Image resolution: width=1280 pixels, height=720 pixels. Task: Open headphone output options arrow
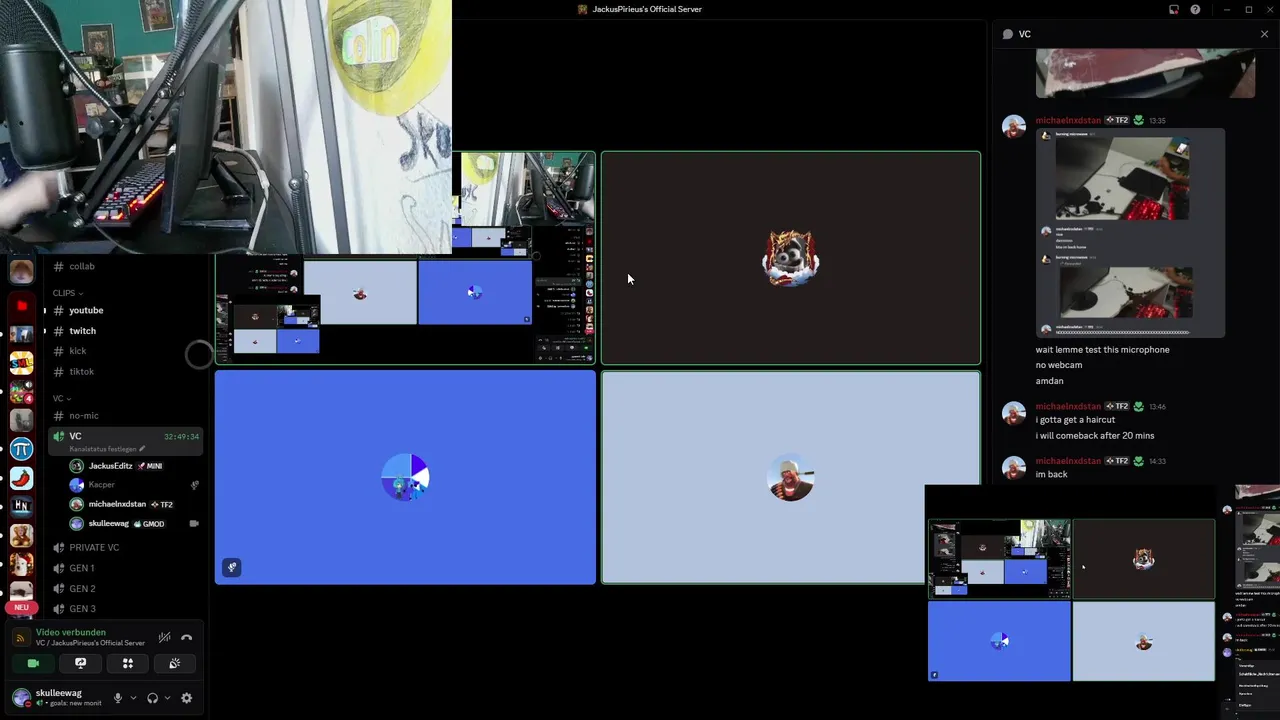click(167, 698)
